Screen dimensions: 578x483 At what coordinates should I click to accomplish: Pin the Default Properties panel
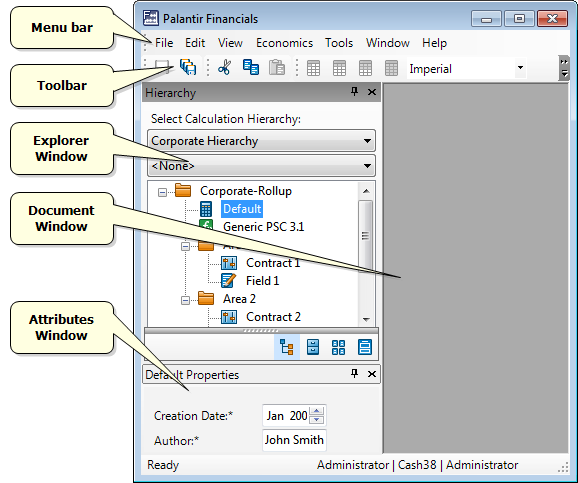[355, 373]
